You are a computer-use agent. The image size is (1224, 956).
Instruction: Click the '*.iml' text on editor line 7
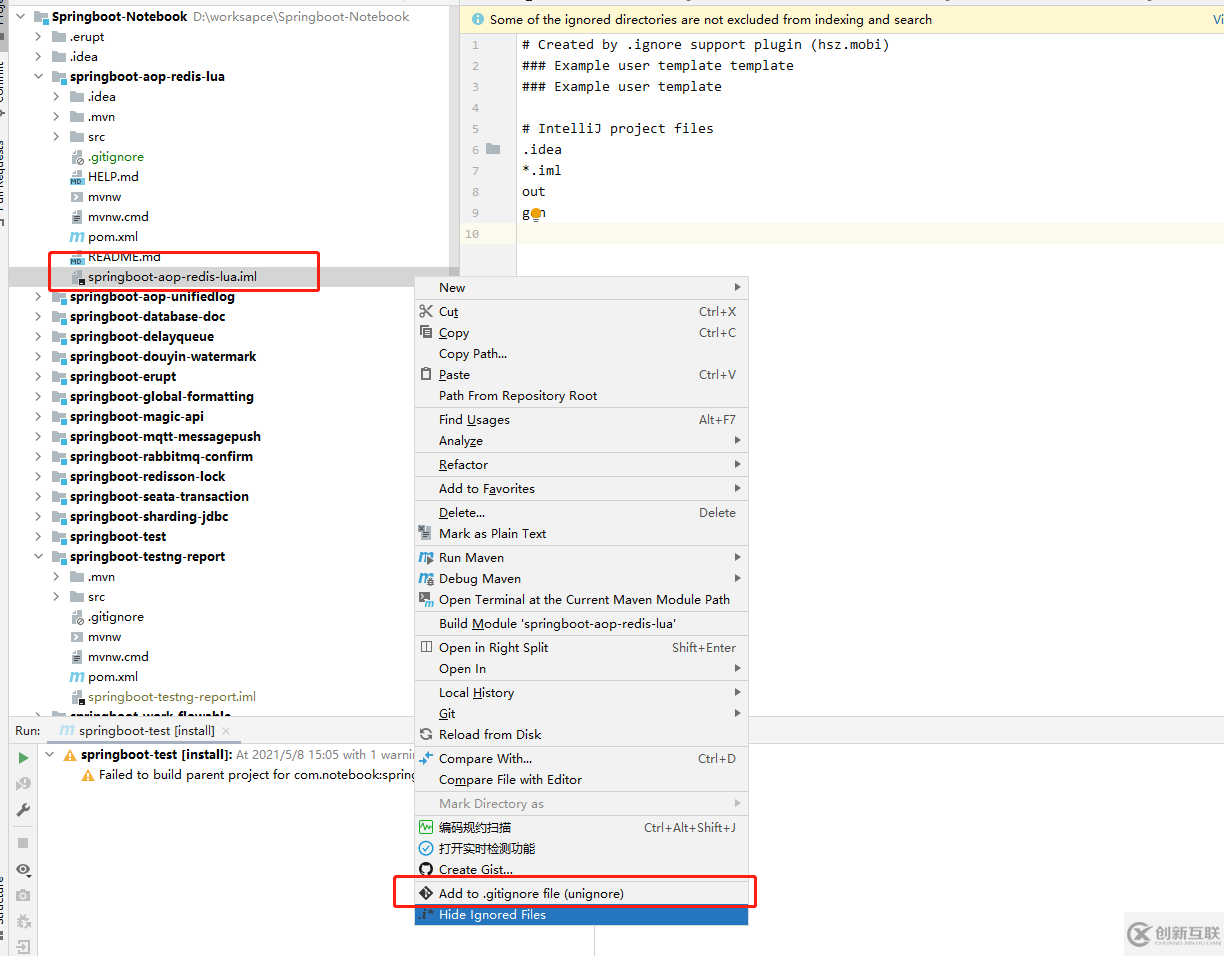[542, 170]
